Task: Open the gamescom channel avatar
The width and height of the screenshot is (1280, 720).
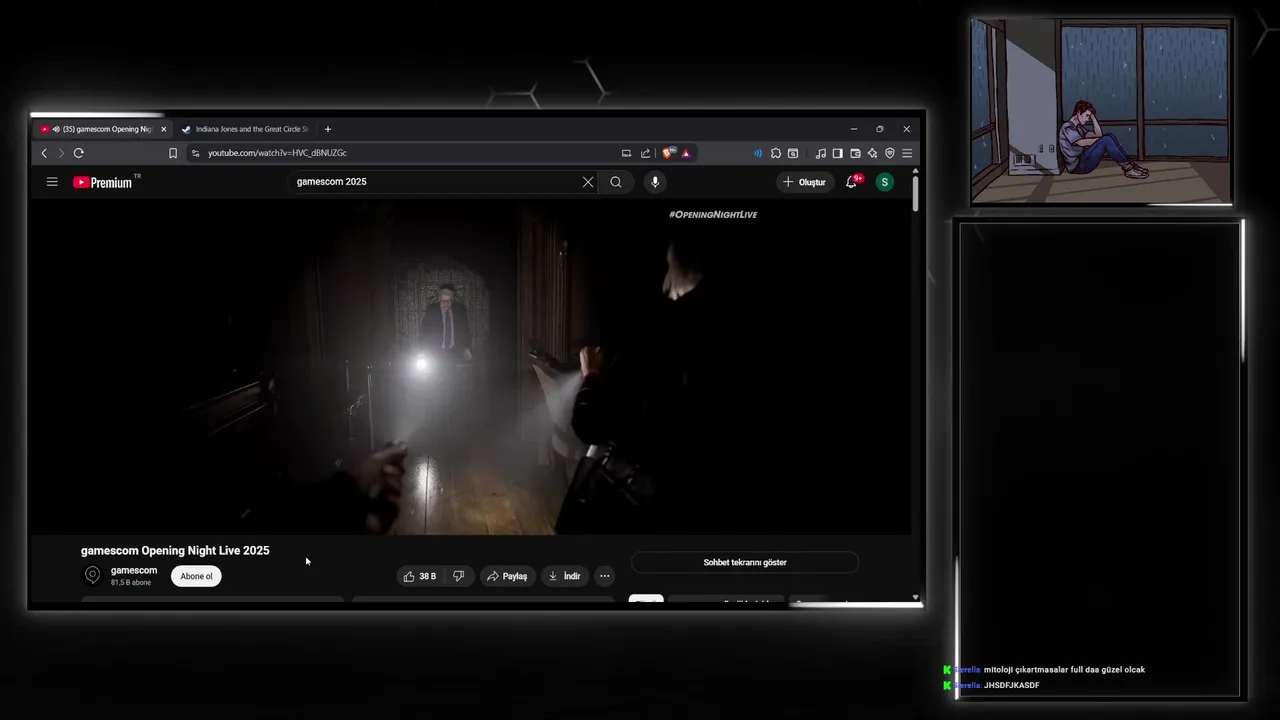Action: [92, 575]
